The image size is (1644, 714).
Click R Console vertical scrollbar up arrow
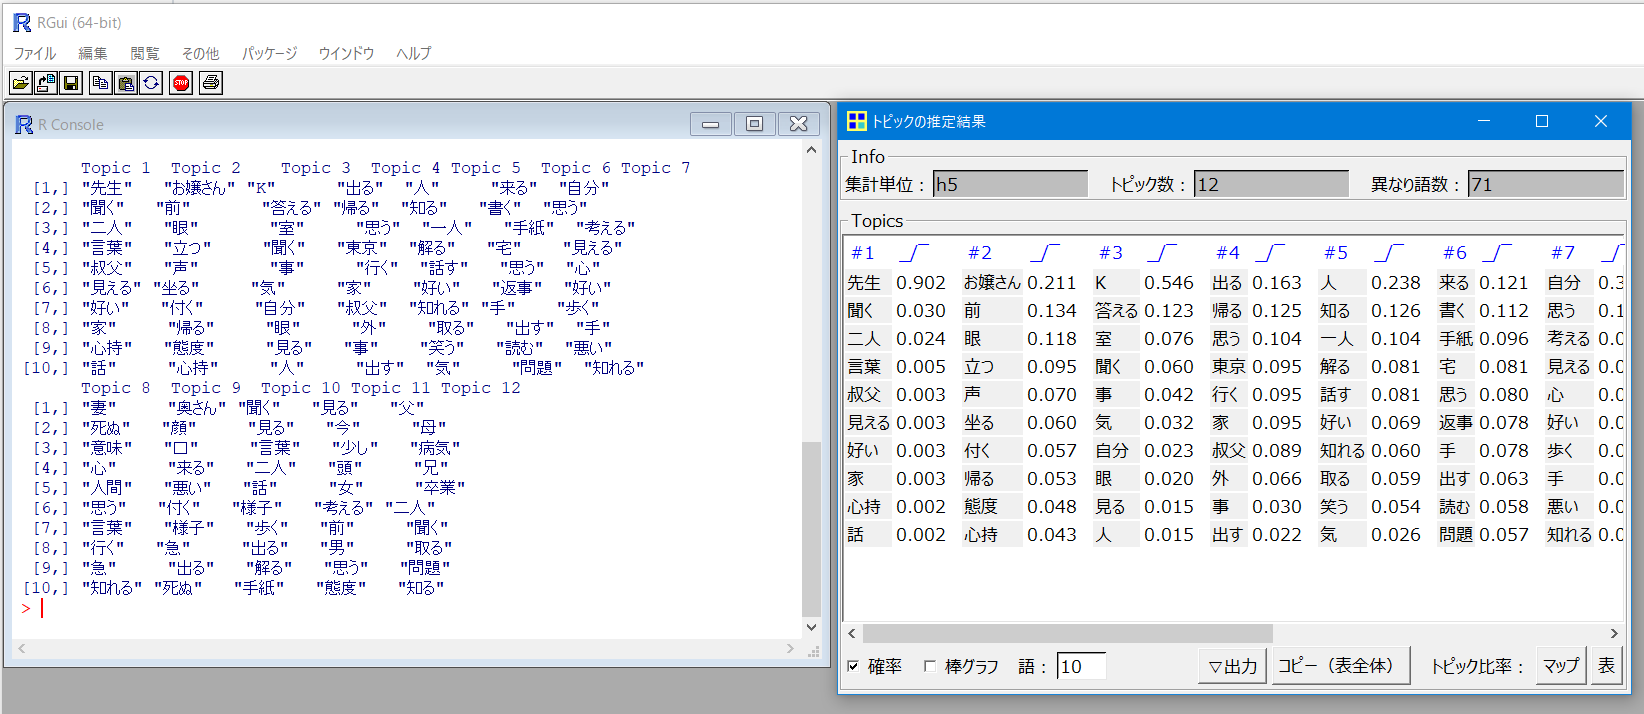click(811, 150)
